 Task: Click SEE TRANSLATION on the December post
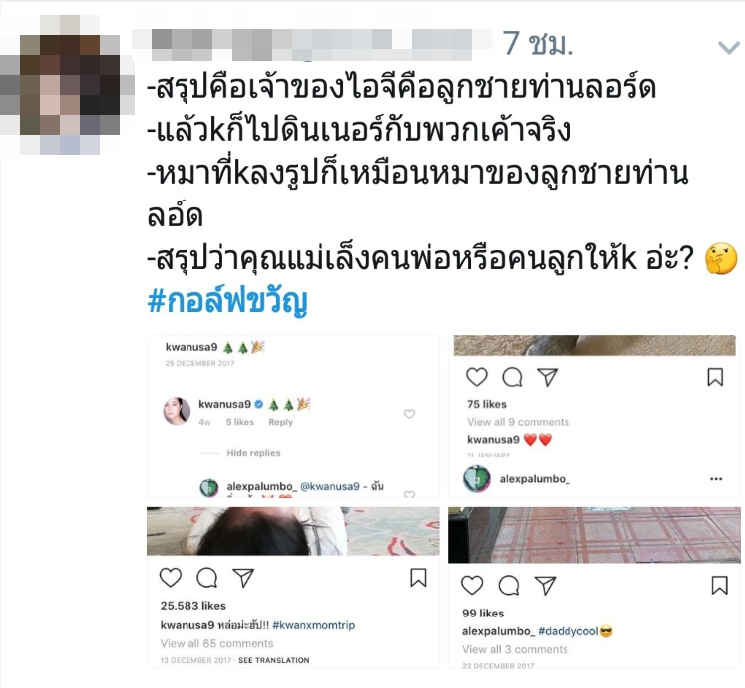(274, 660)
